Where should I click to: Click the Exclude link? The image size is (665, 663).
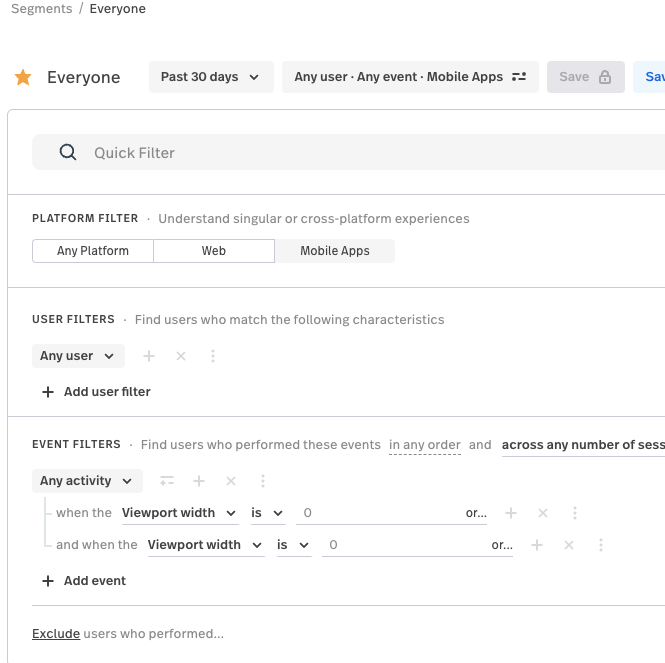pos(56,633)
